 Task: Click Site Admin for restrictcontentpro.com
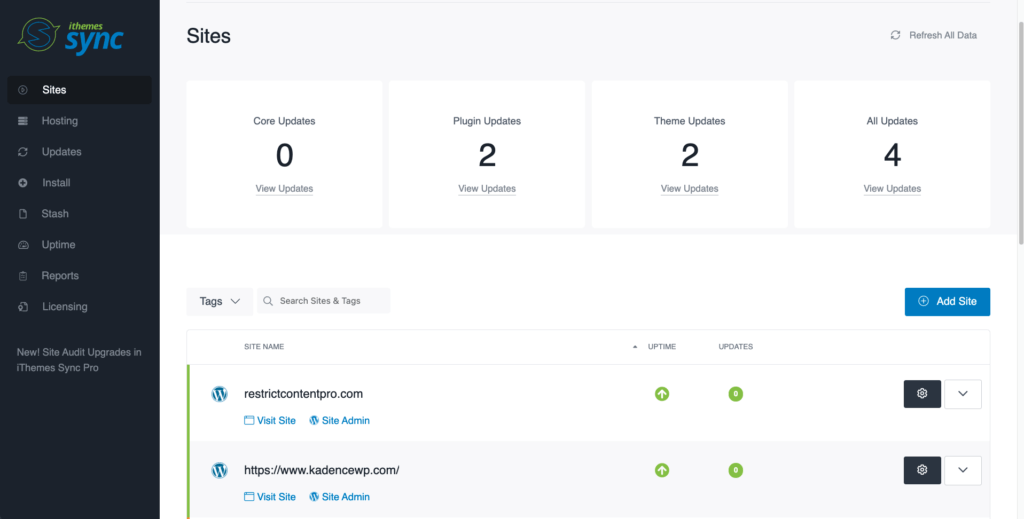tap(340, 420)
